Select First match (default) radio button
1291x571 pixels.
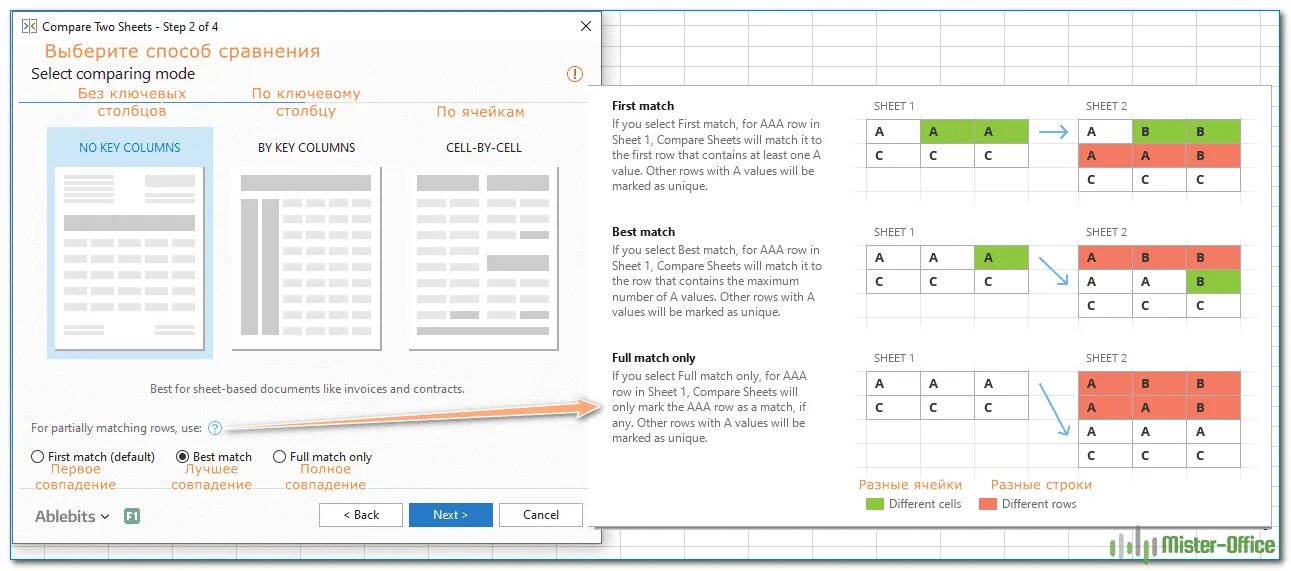(38, 457)
